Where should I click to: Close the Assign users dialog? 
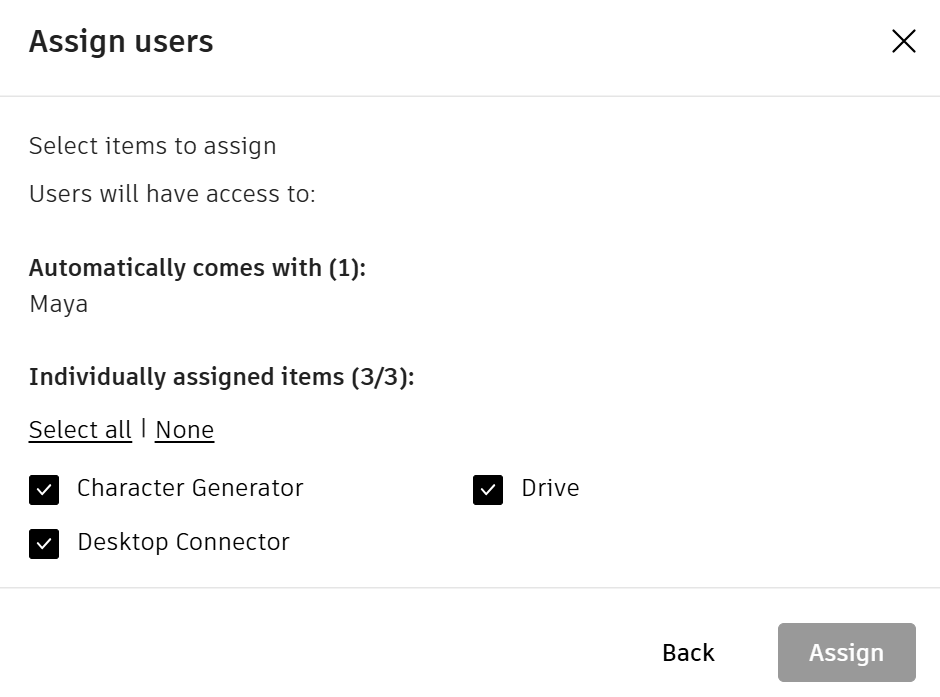[x=903, y=41]
